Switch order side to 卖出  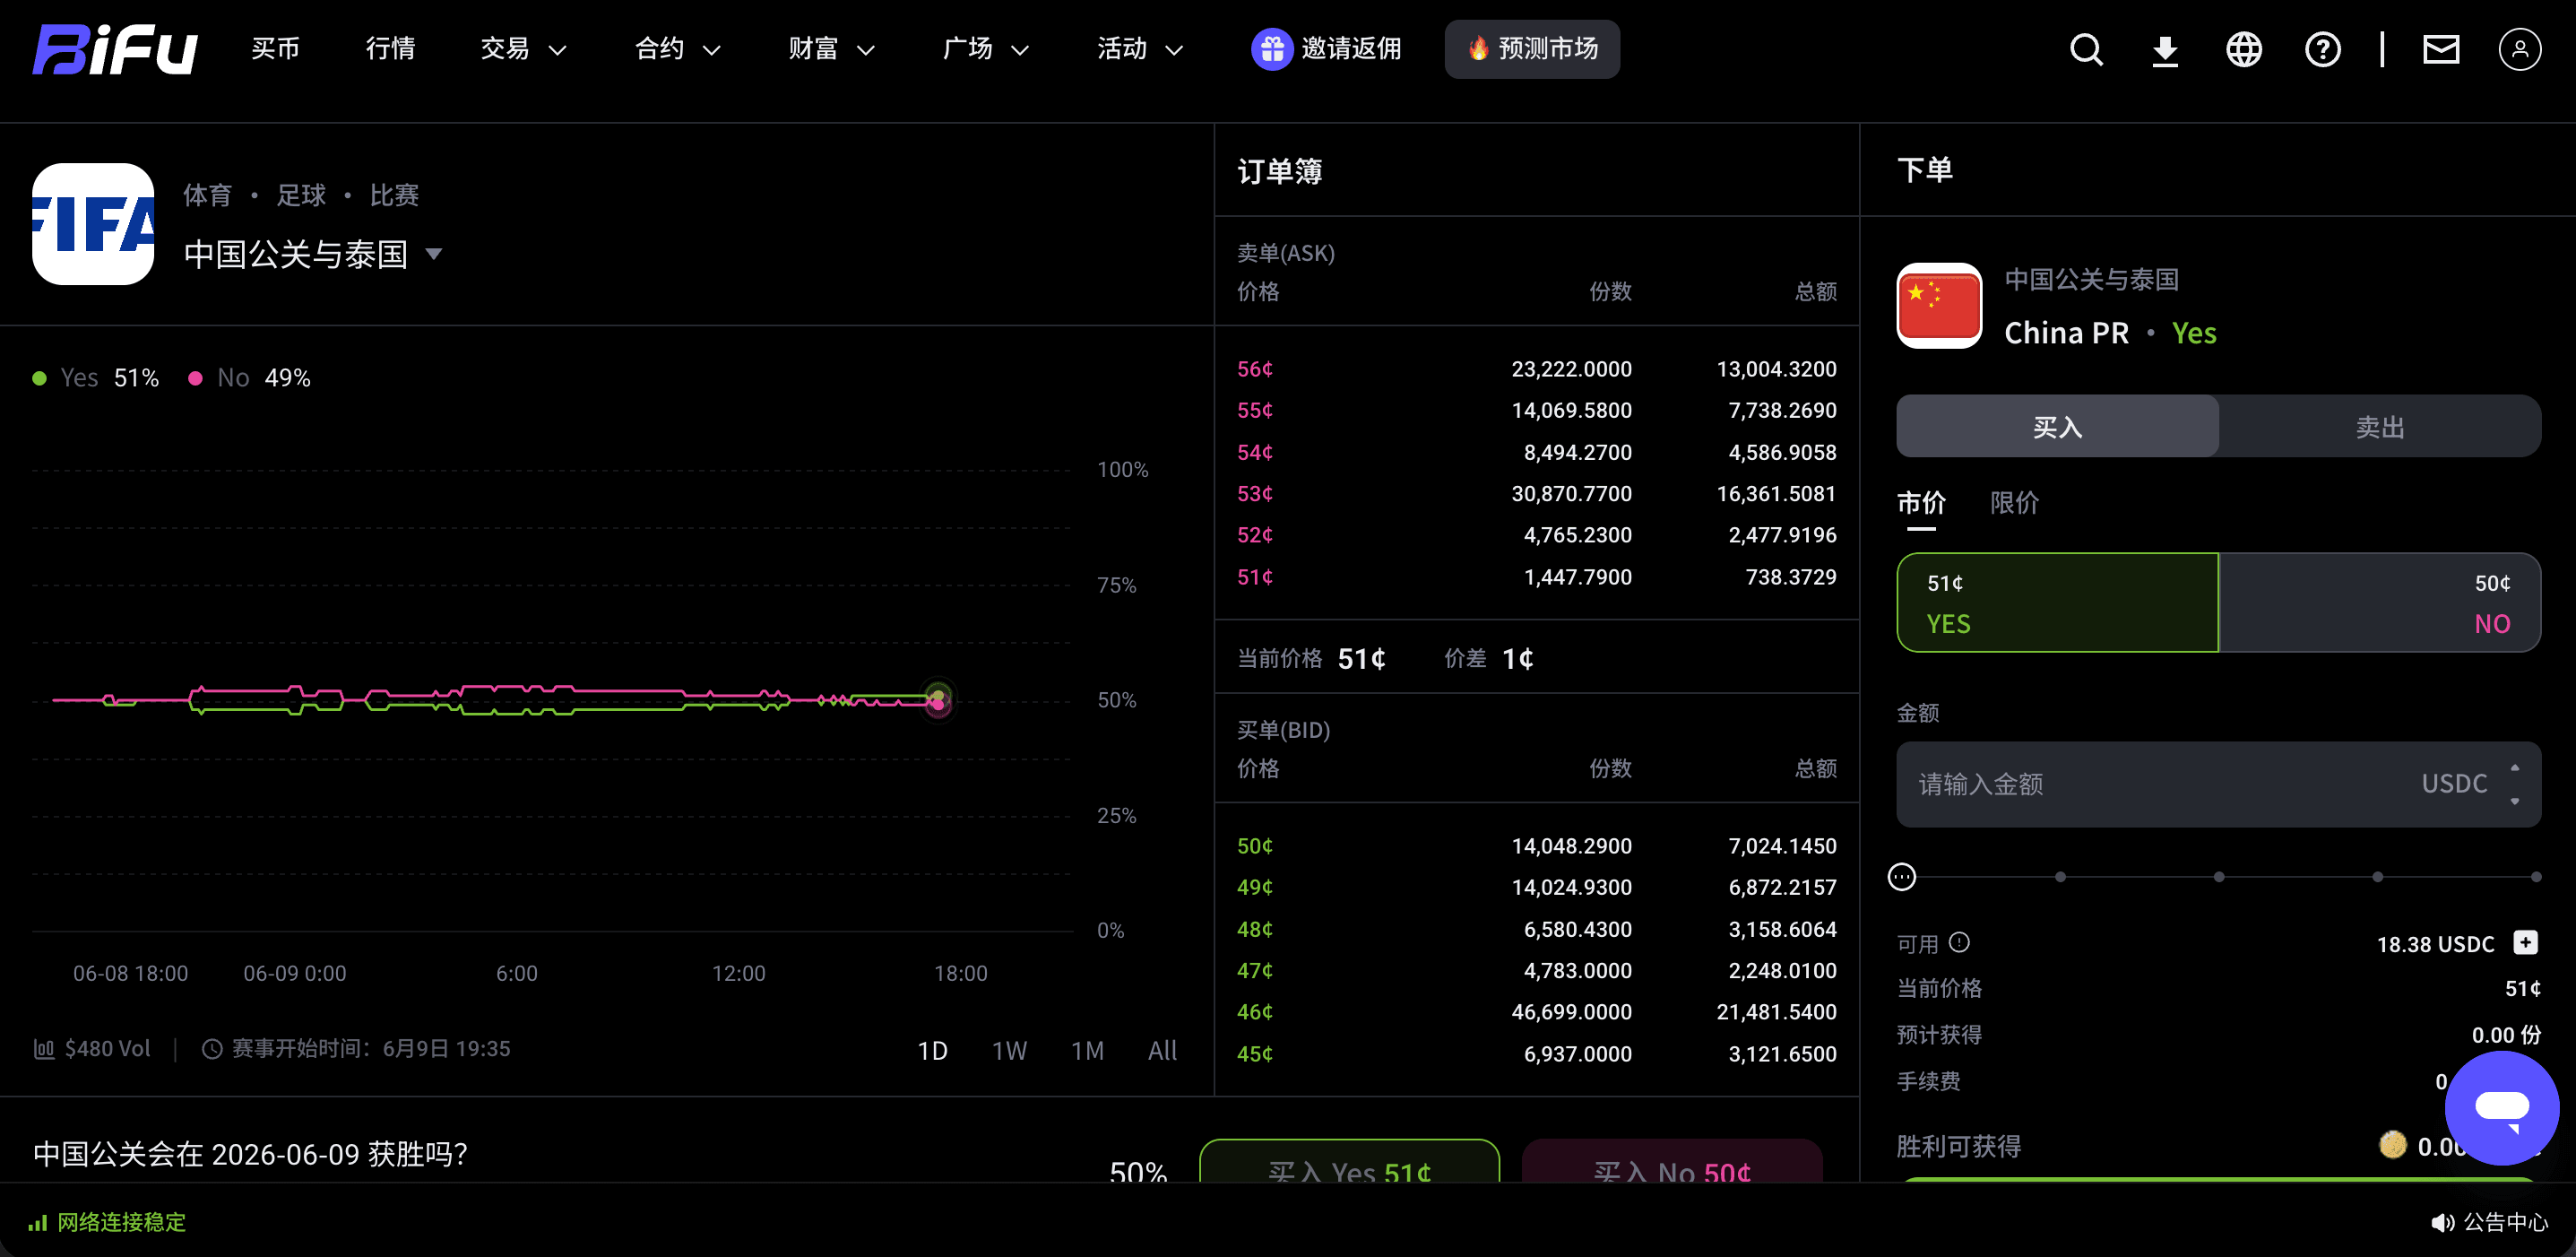[x=2380, y=427]
